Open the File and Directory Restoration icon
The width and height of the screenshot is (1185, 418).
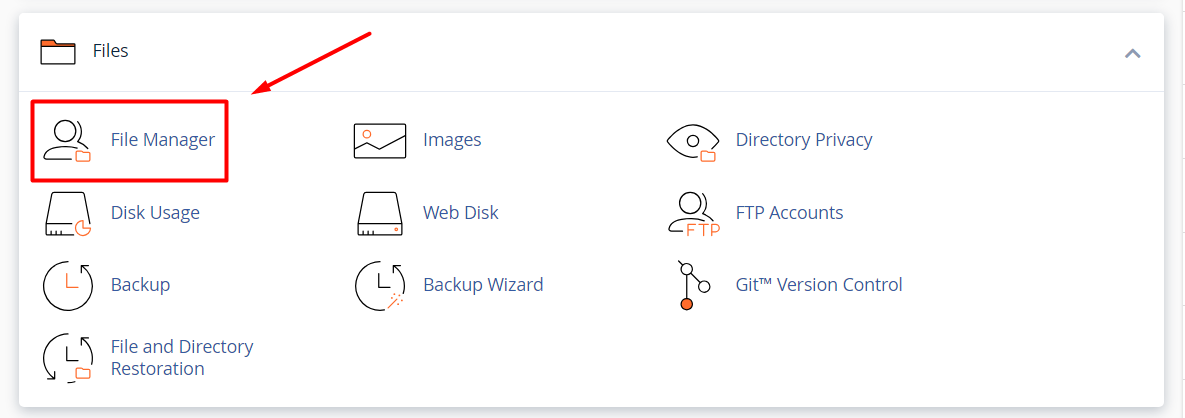[67, 358]
